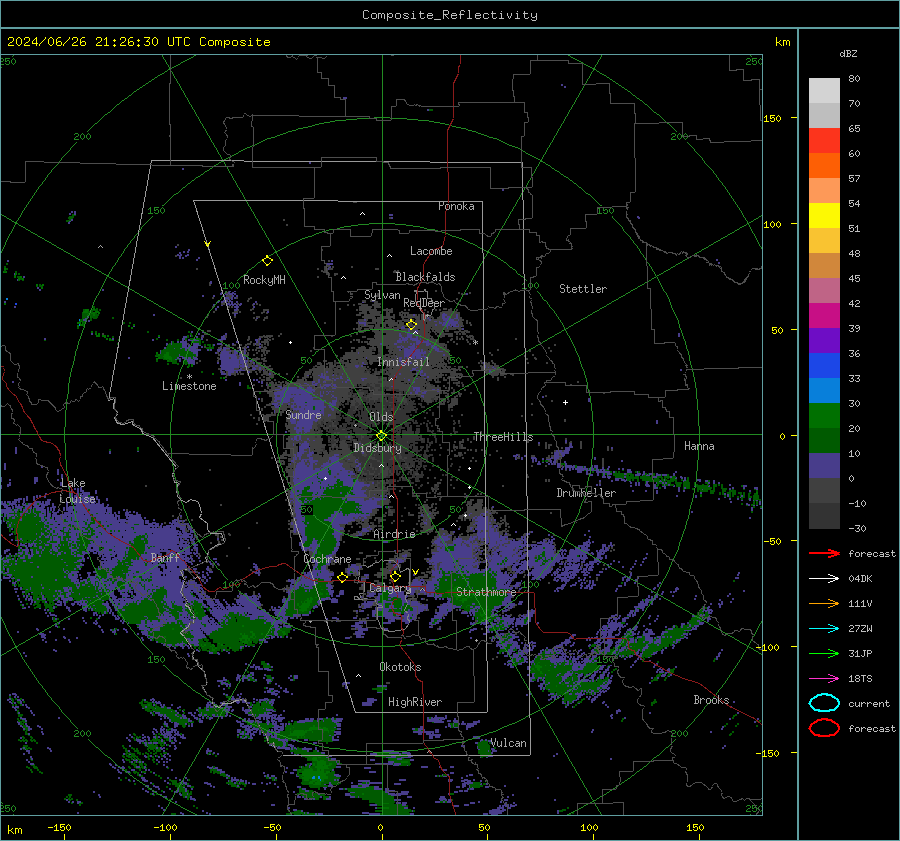Click the 'RockyMH' map label
Screen dimensions: 900x841
[x=264, y=280]
